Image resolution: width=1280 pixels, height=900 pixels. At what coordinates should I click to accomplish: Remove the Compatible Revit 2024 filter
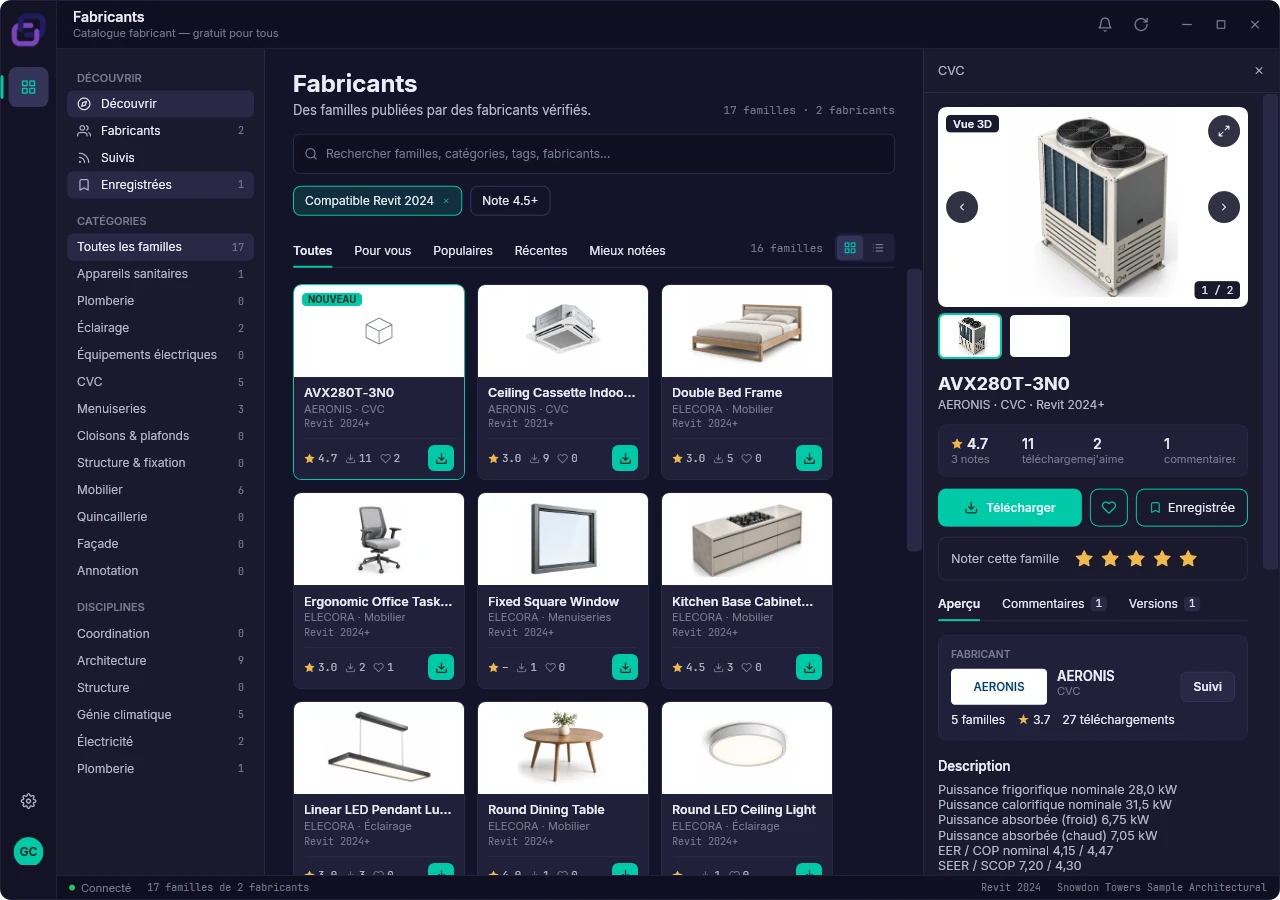pyautogui.click(x=446, y=201)
